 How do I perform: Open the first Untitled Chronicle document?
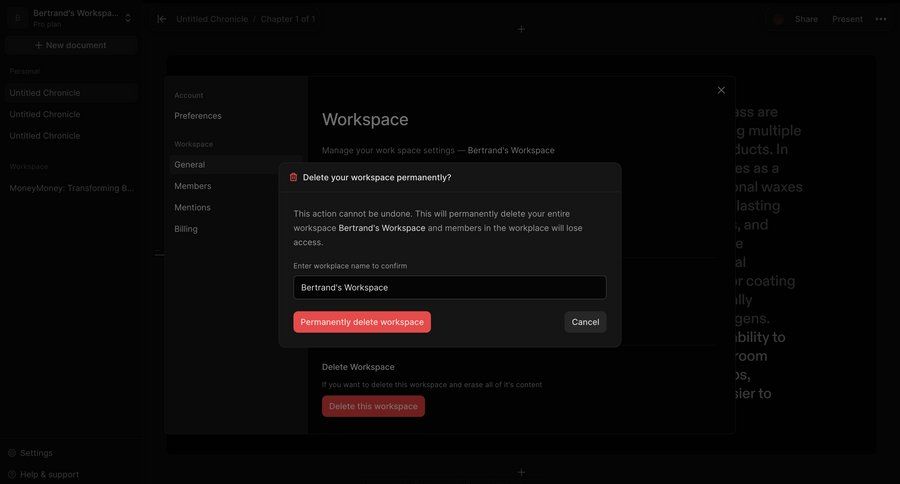tap(71, 92)
